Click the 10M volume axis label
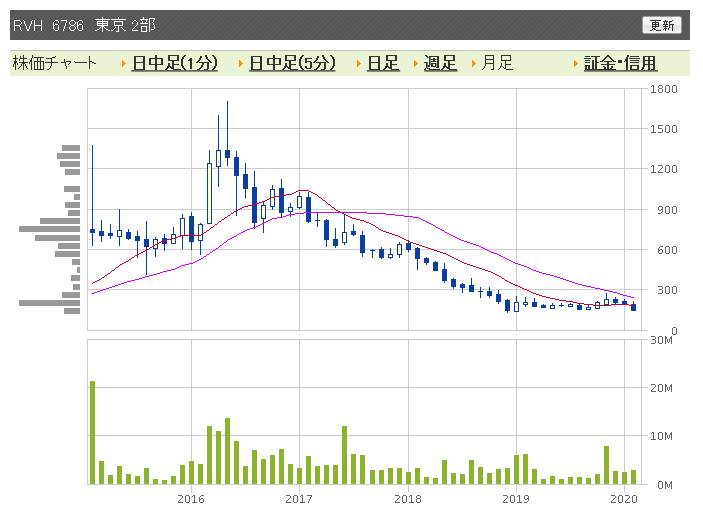Viewport: 703px width, 524px height. coord(661,436)
